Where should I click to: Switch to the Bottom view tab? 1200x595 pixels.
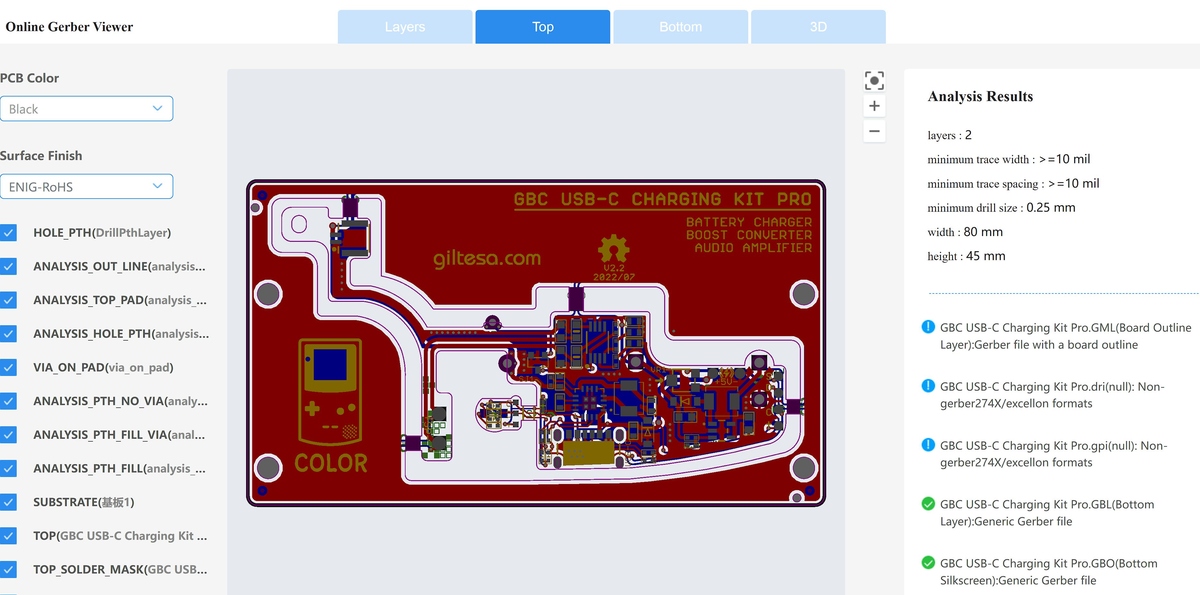point(681,27)
